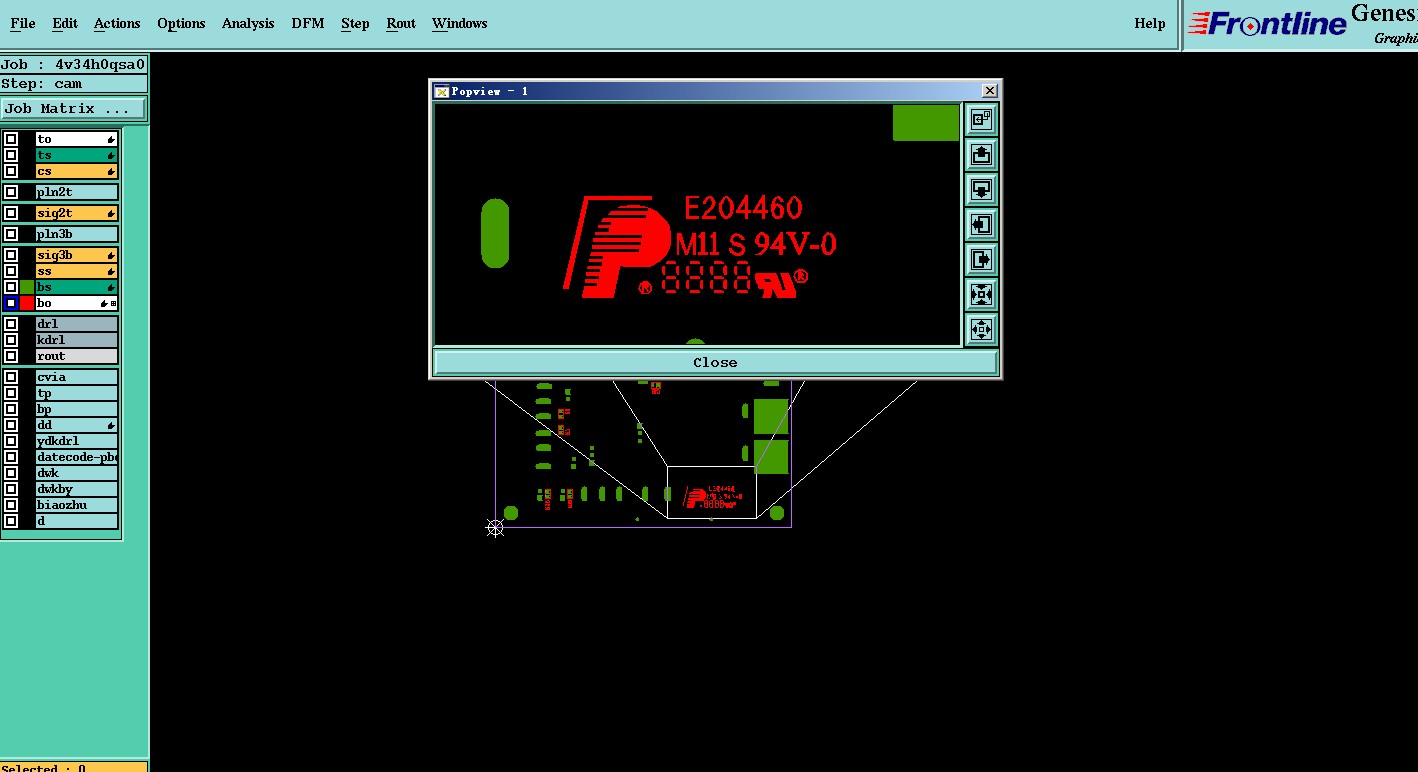Click the Frontline logo
Image resolution: width=1418 pixels, height=772 pixels.
tap(1267, 24)
